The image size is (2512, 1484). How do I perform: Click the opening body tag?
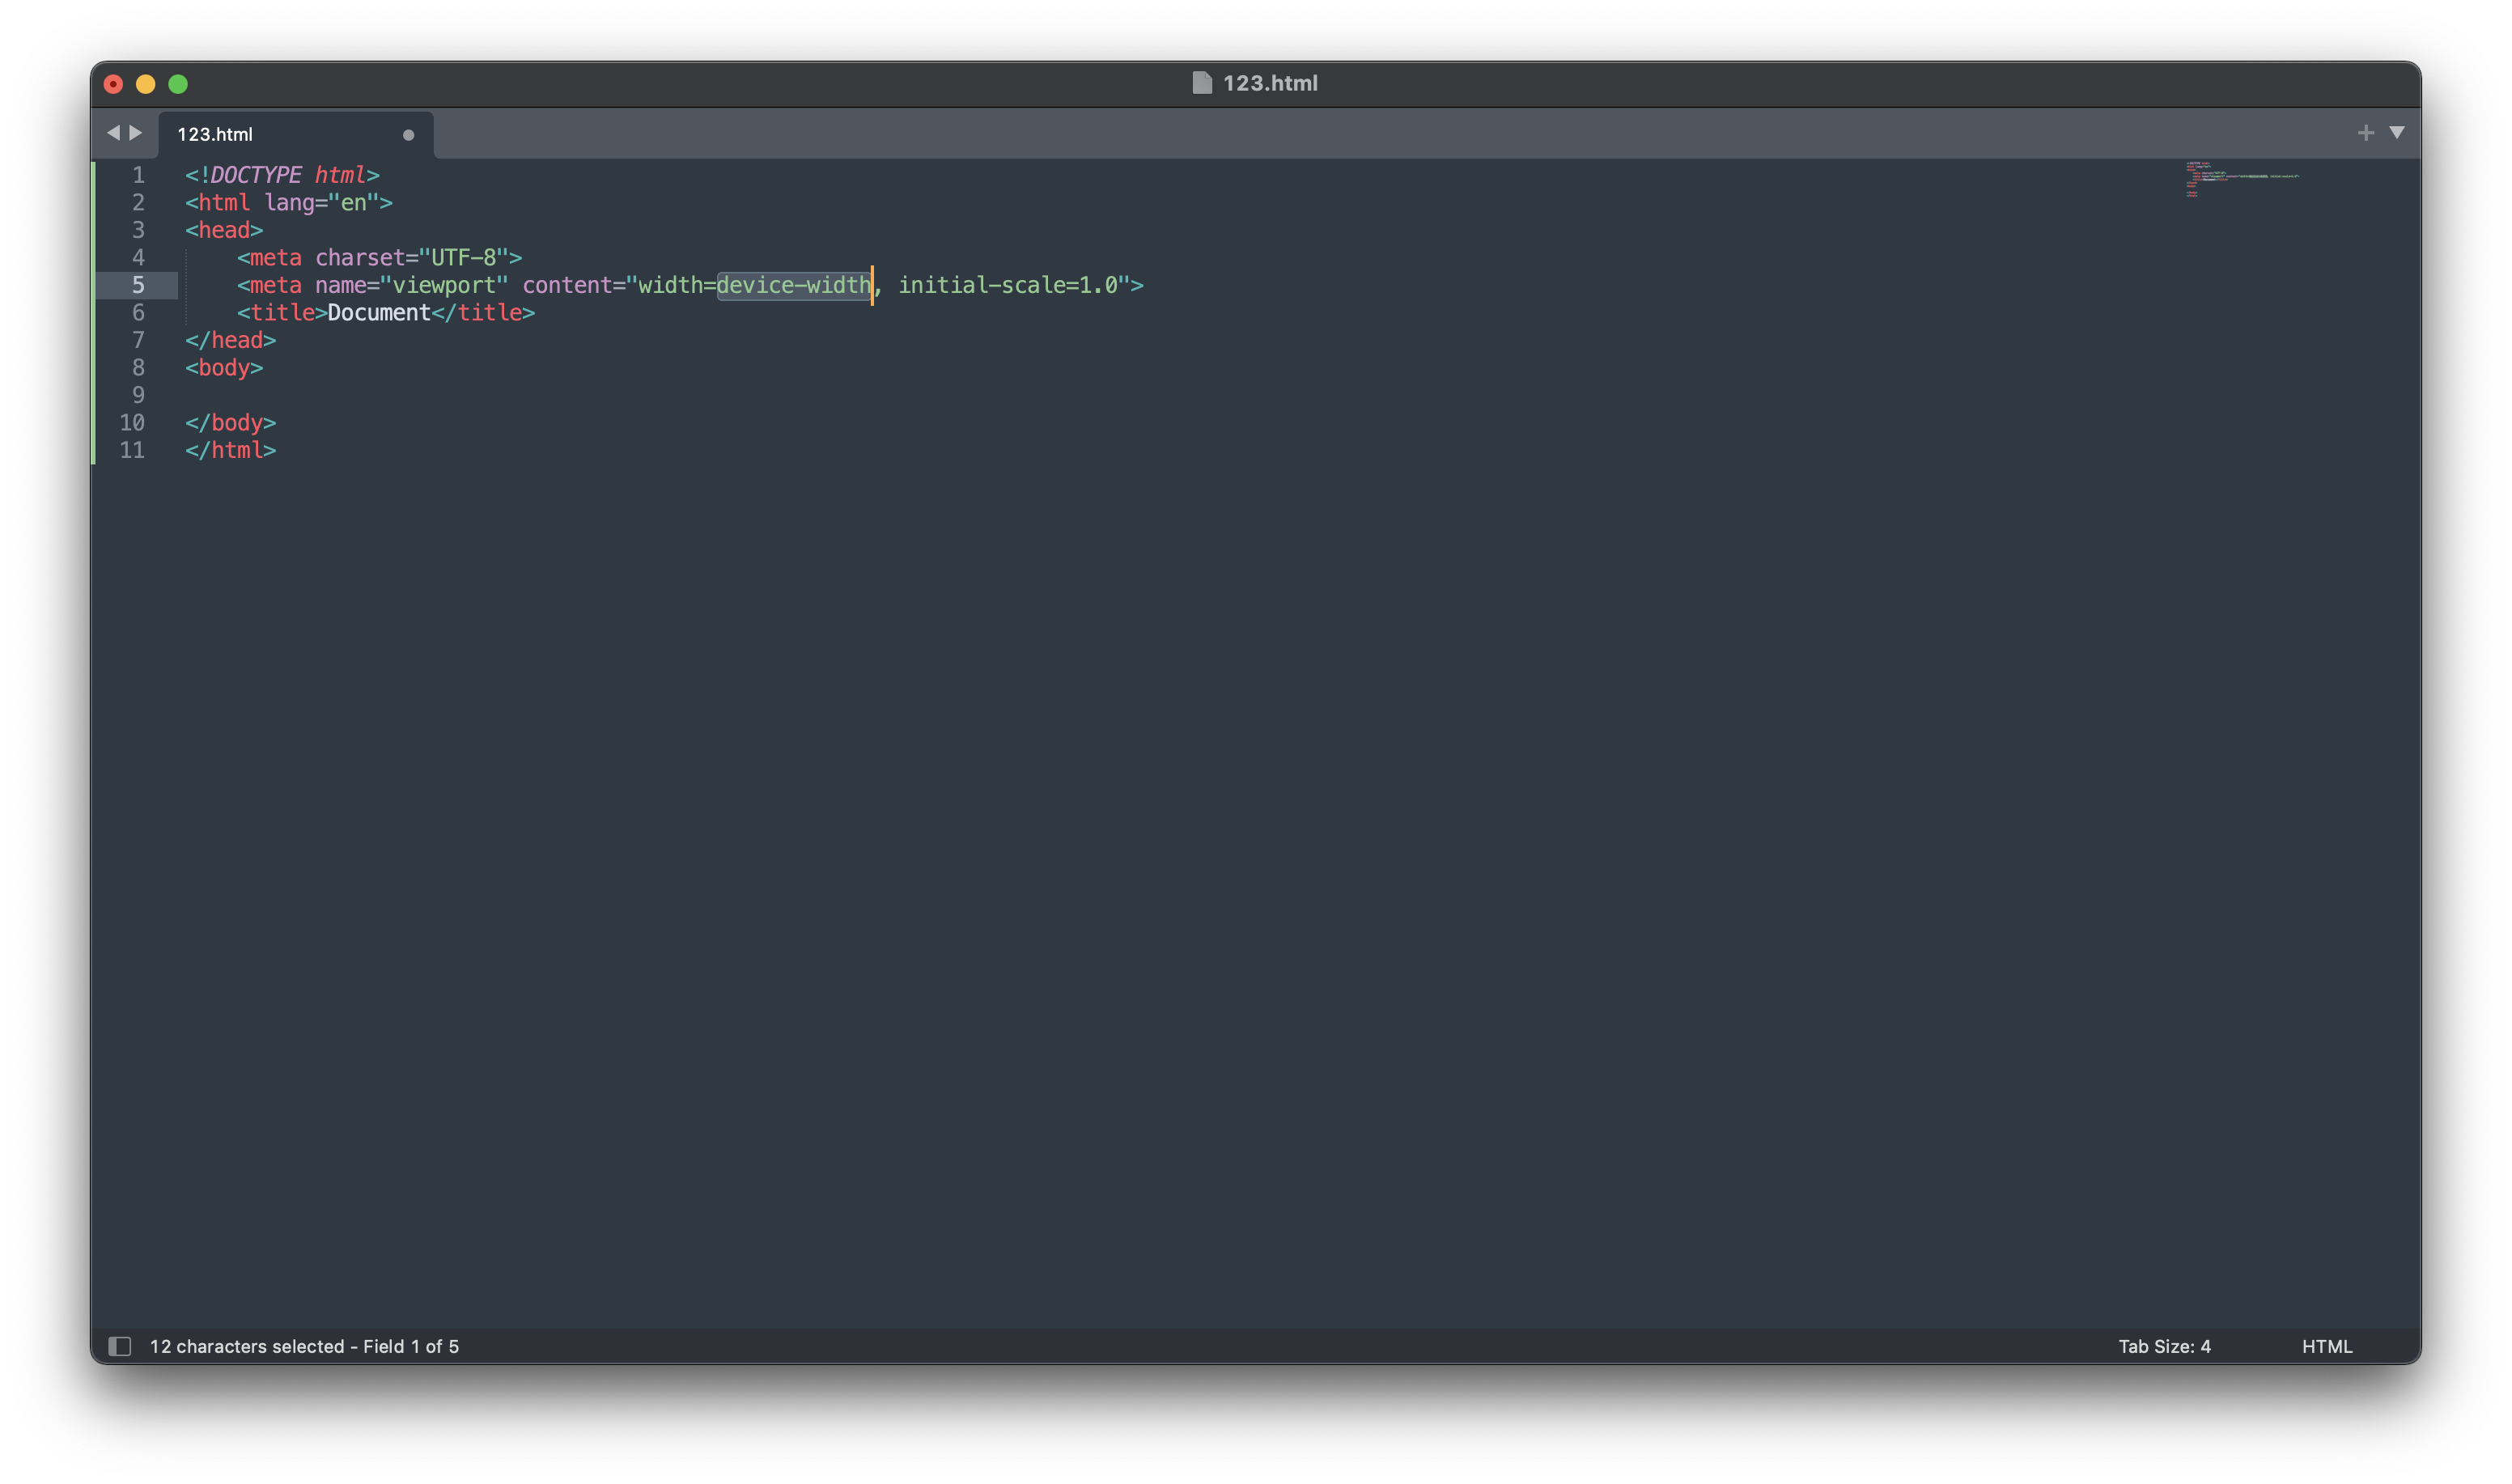224,367
